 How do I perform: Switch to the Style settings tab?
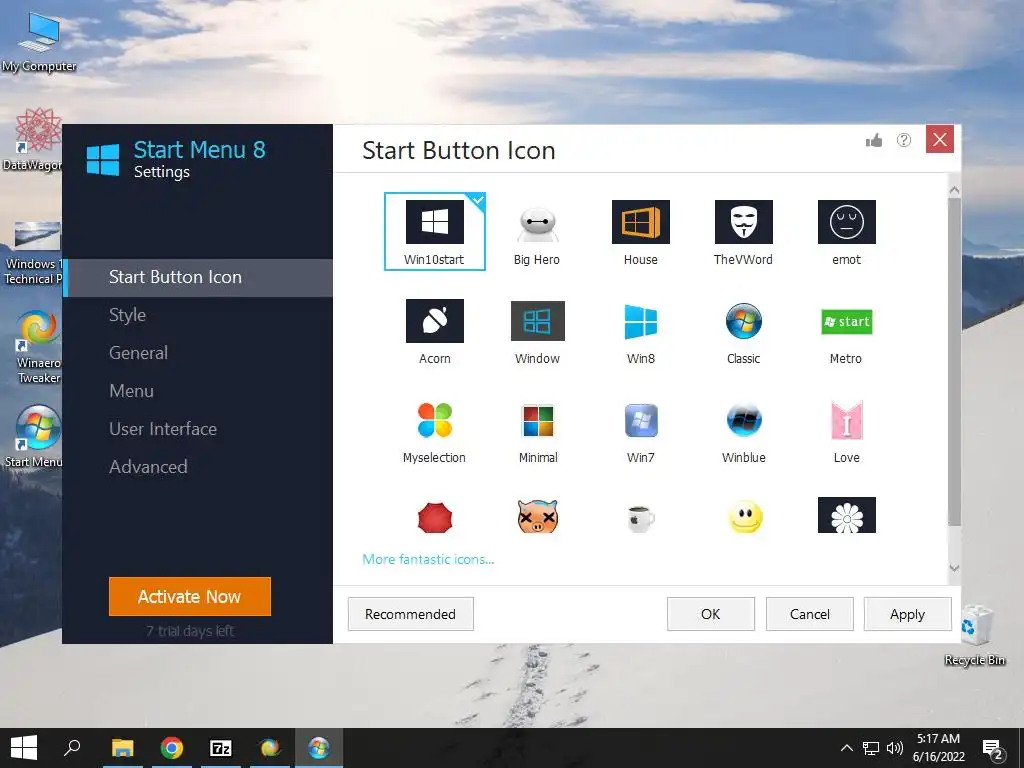point(198,315)
